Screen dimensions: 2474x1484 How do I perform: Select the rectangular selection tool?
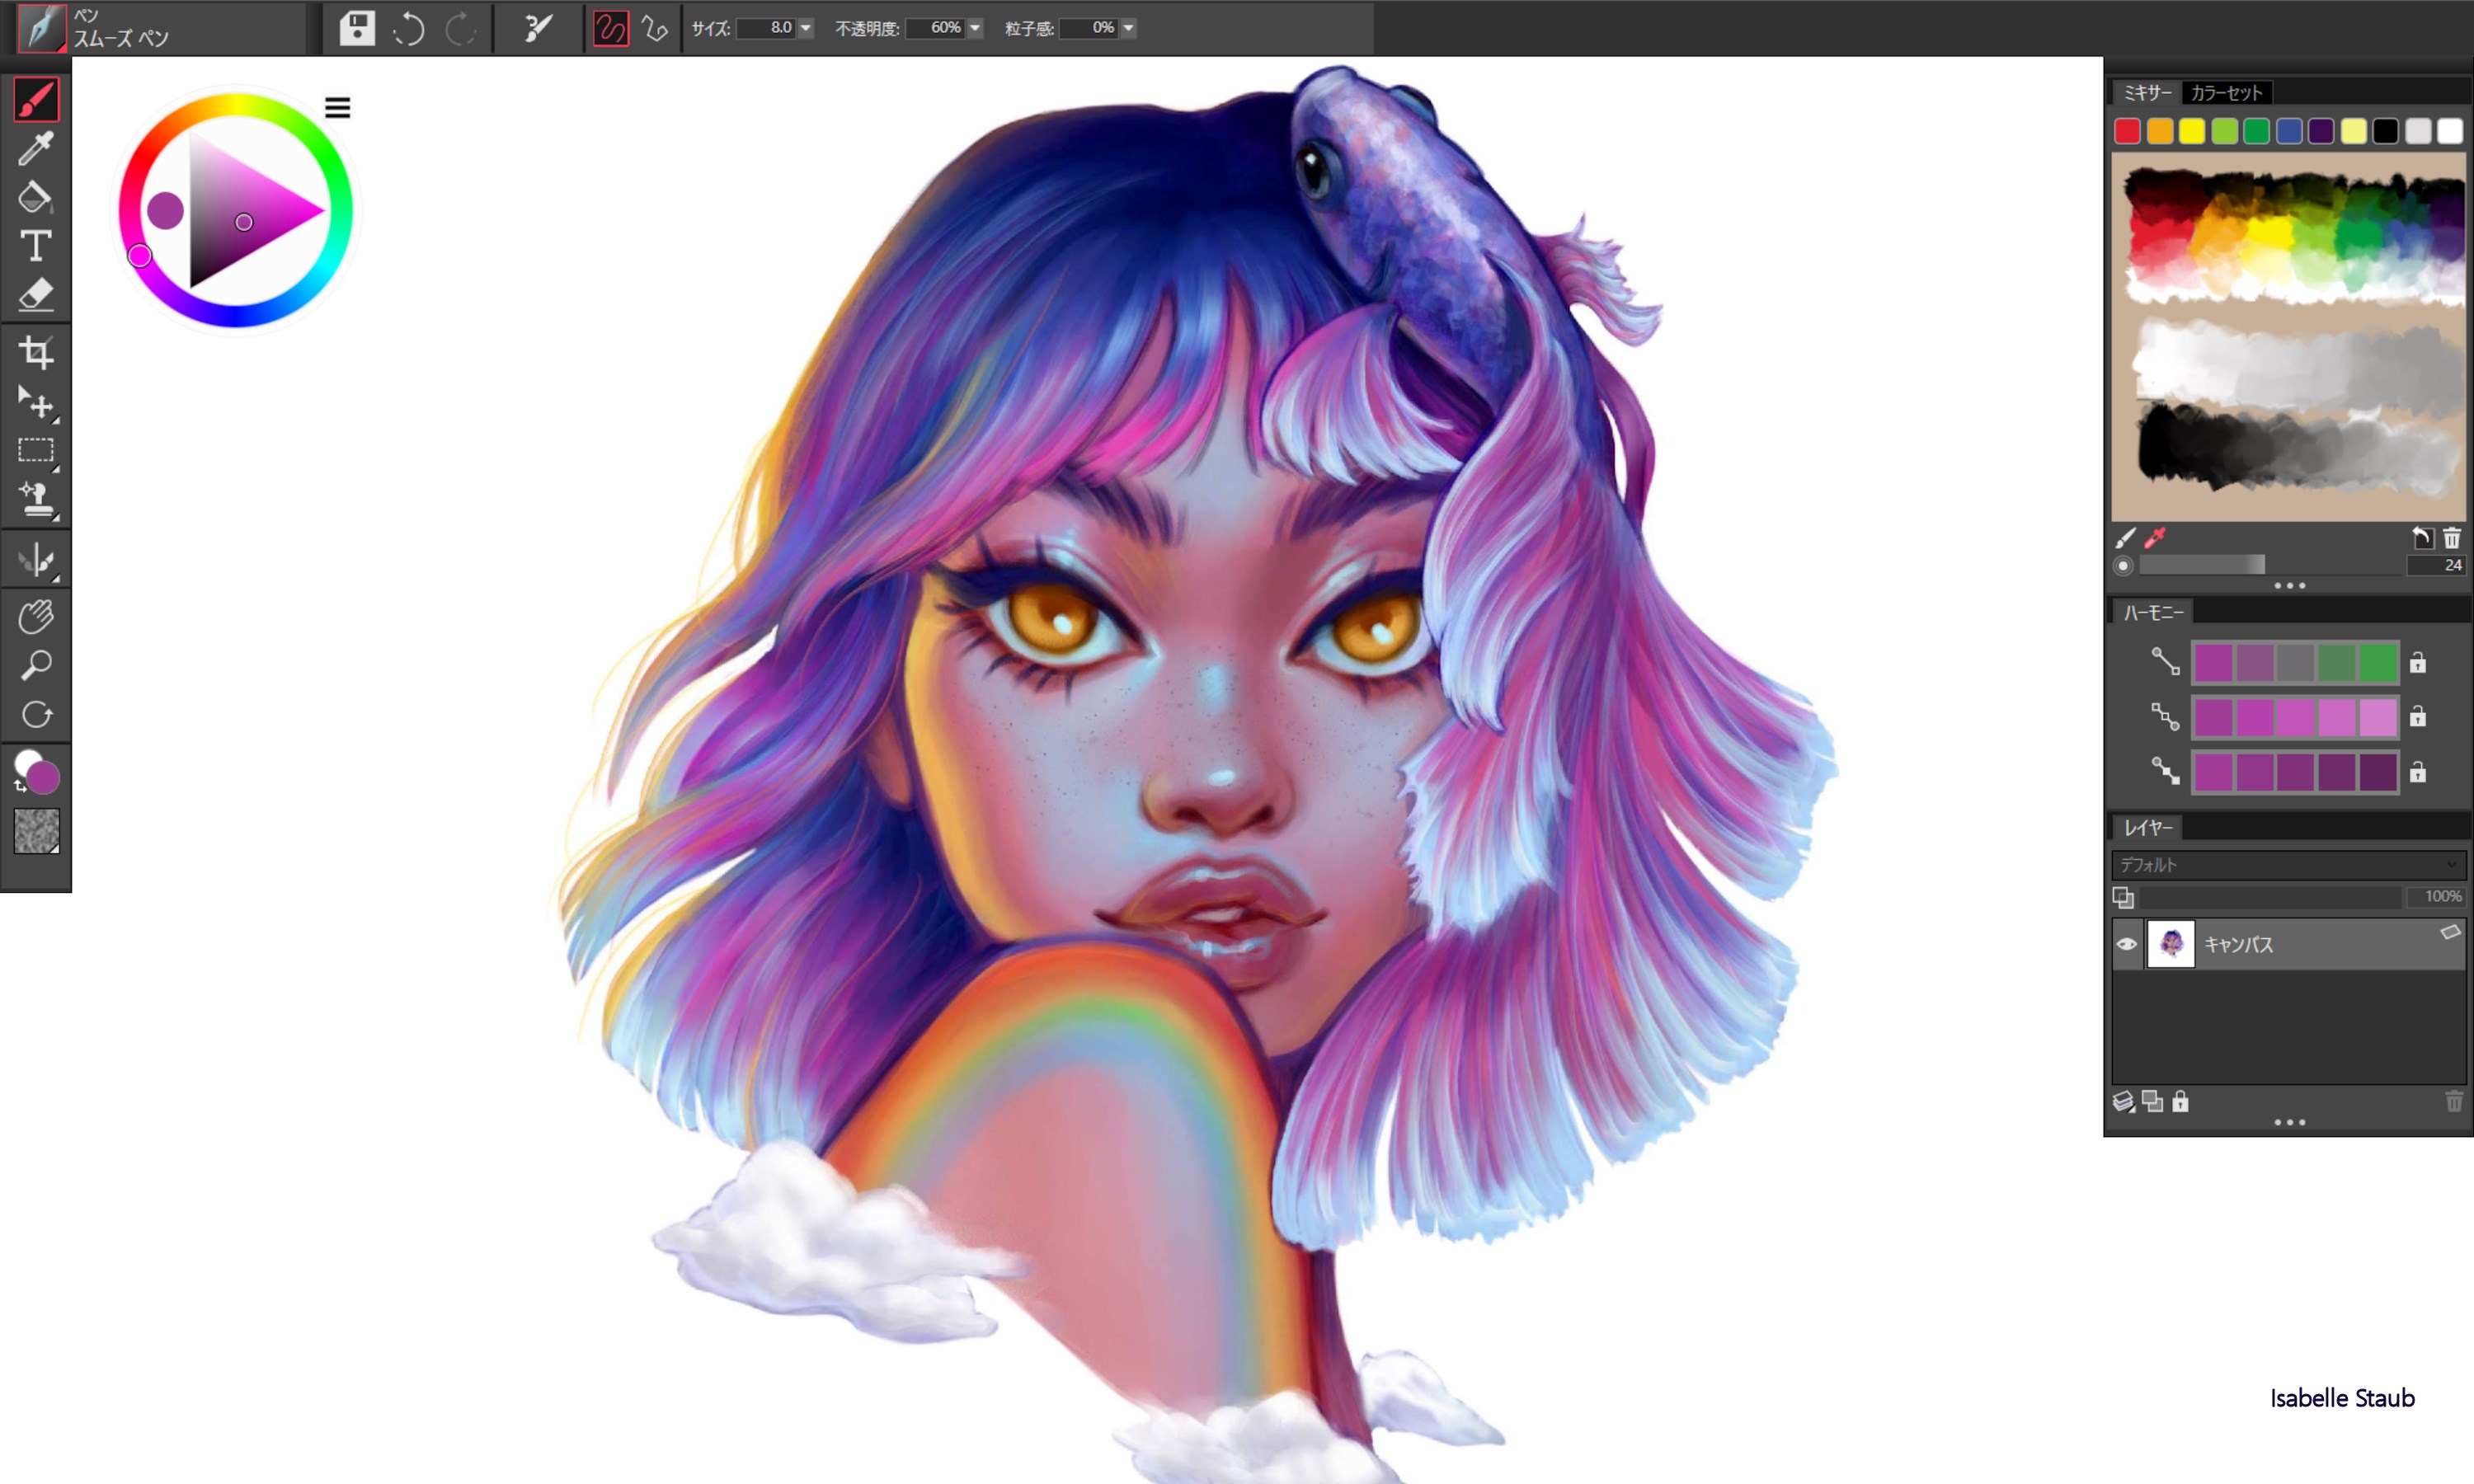tap(35, 450)
